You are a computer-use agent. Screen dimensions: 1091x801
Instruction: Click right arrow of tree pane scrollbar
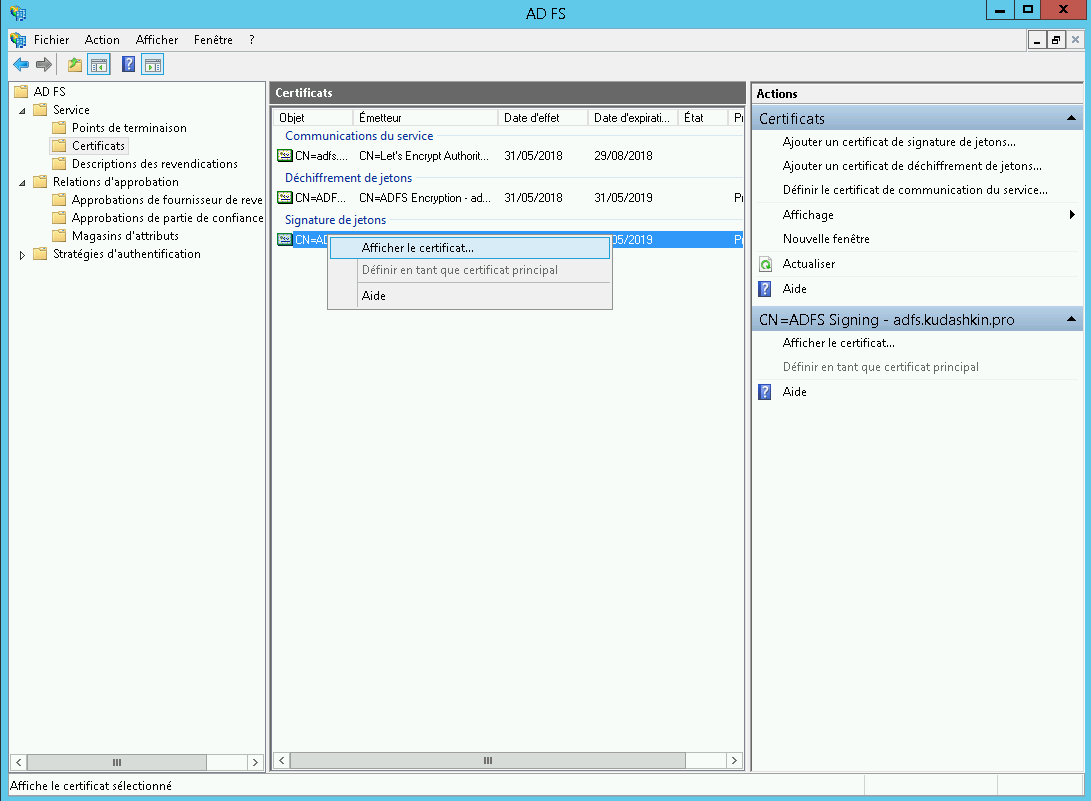point(255,762)
